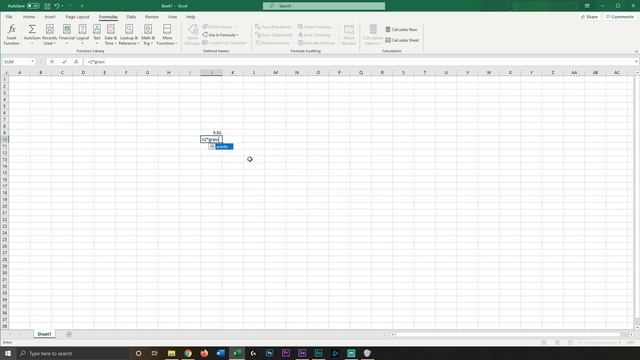This screenshot has height=360, width=640.
Task: Open the Help tab
Action: point(190,17)
